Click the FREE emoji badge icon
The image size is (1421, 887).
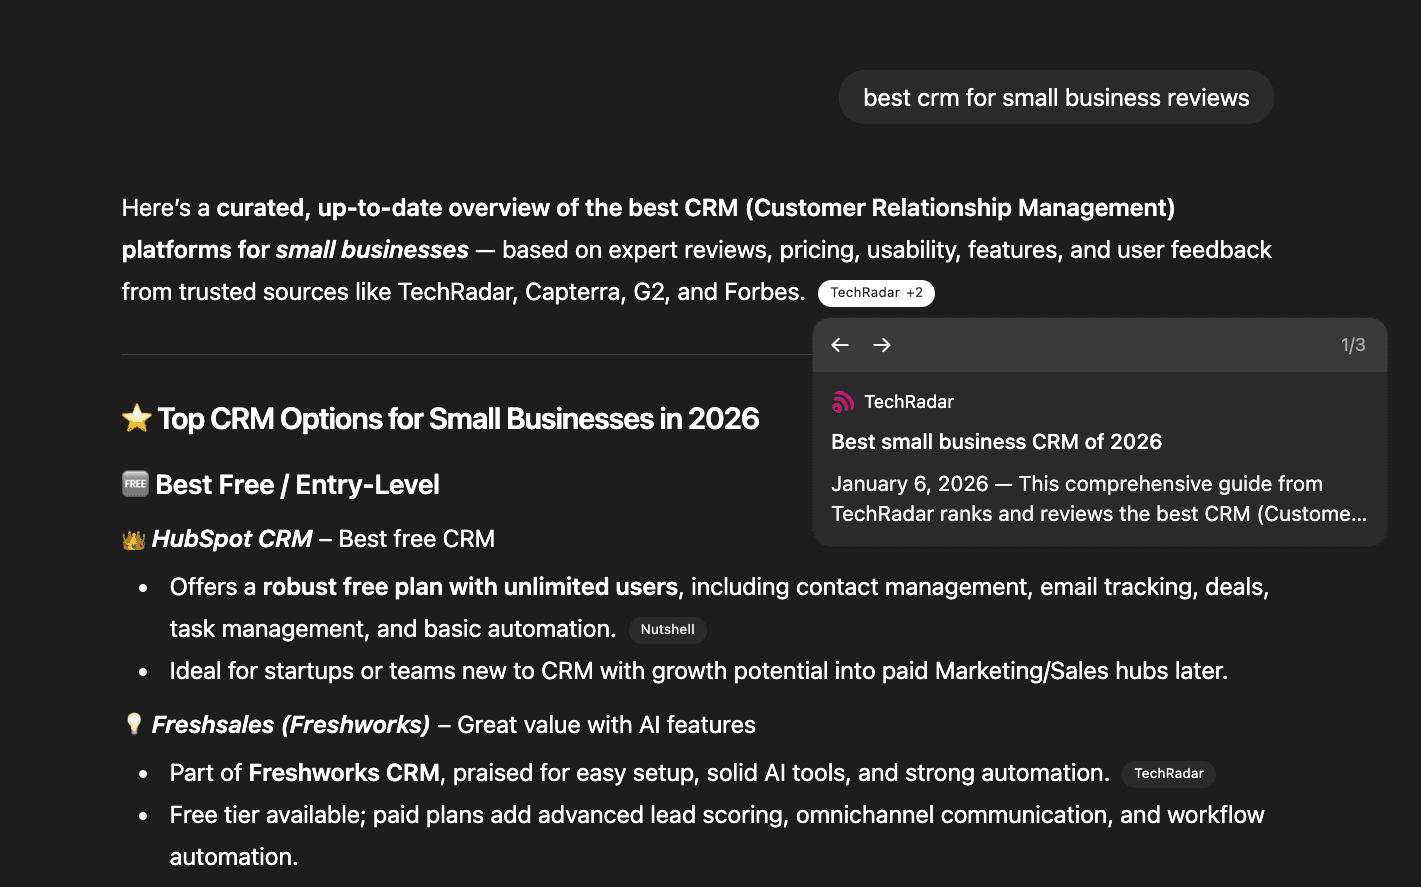click(135, 484)
